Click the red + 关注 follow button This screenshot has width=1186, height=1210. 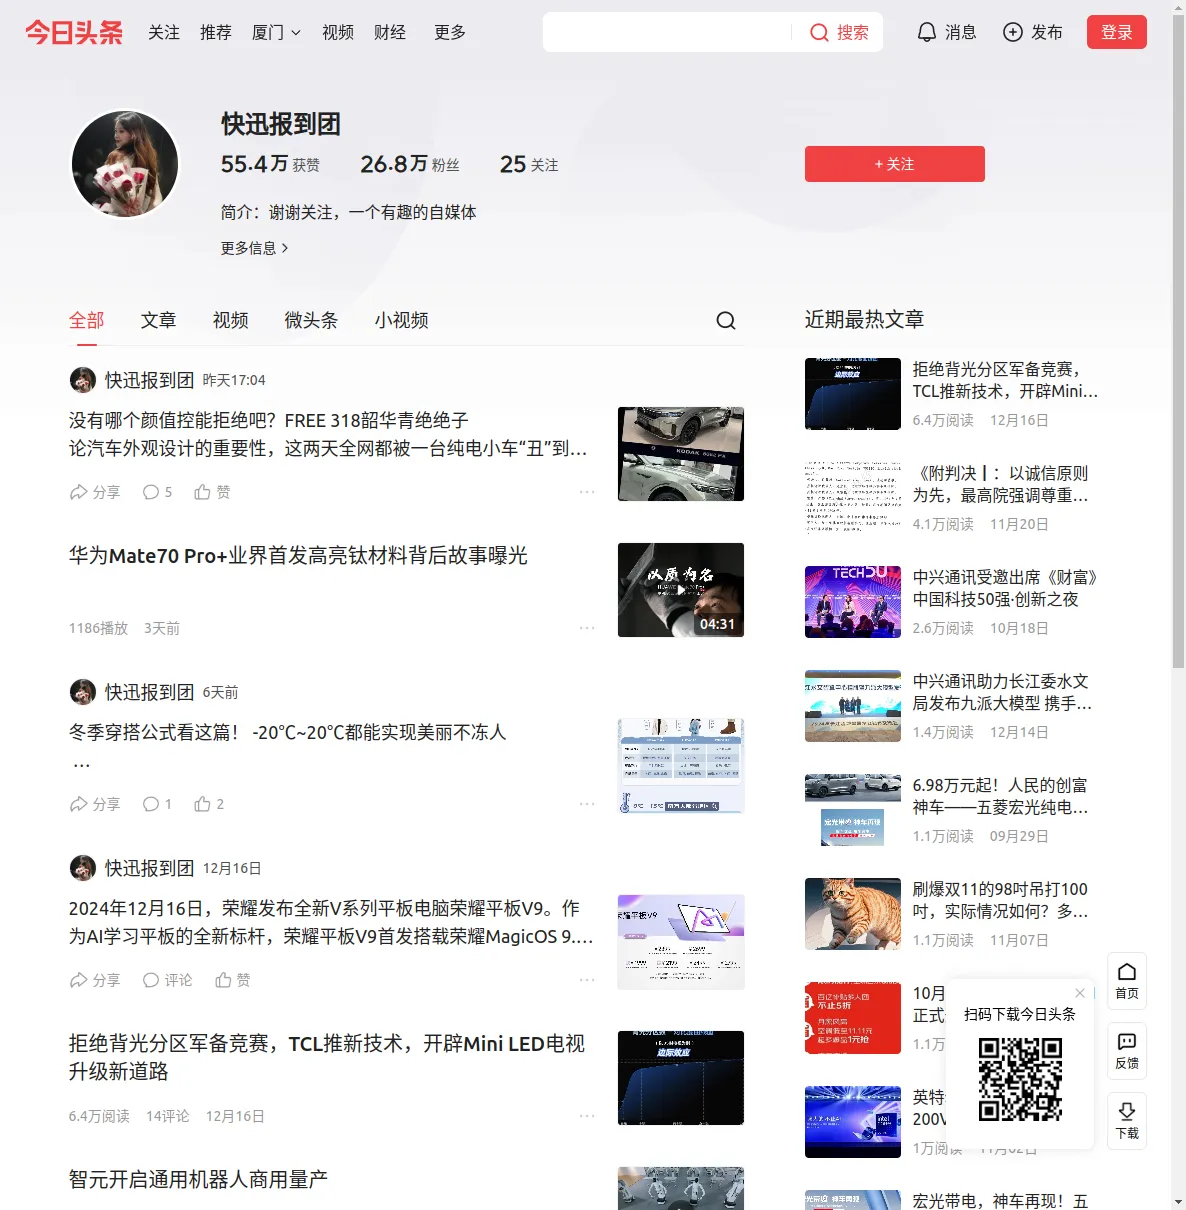click(895, 164)
